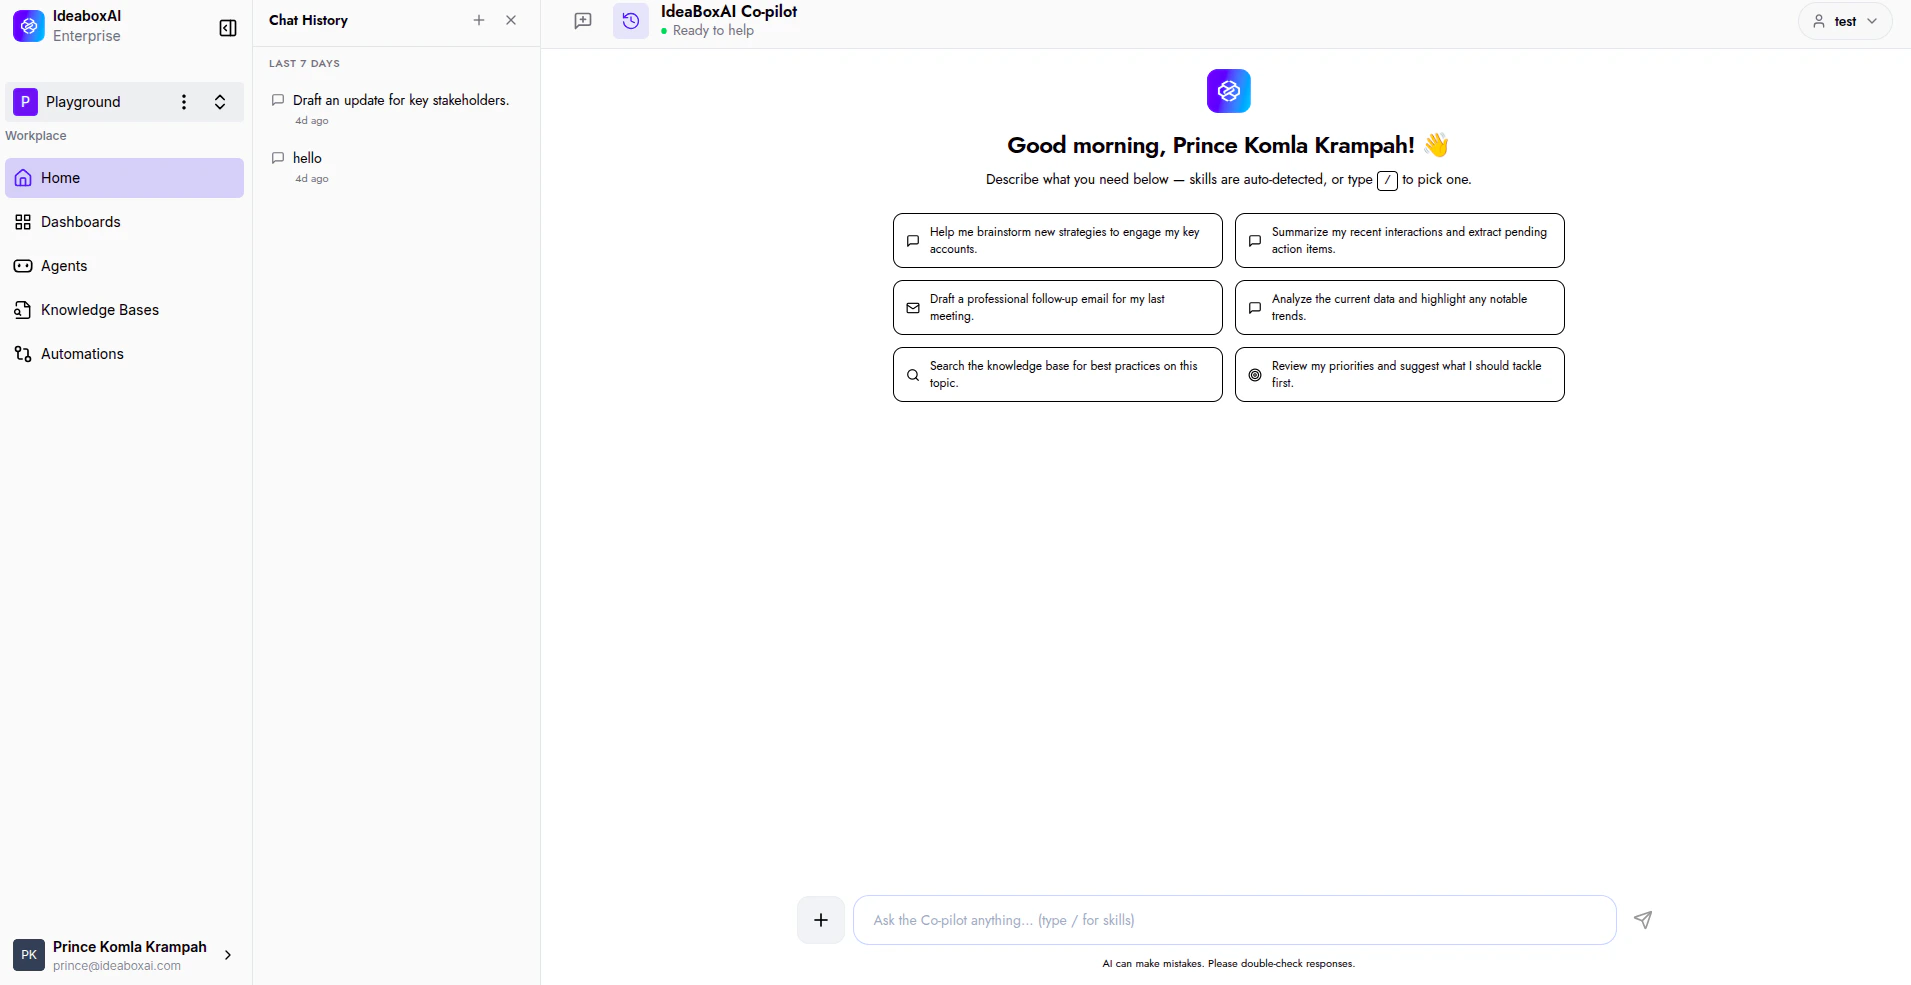This screenshot has height=985, width=1911.
Task: Go to Home in the sidebar
Action: click(x=124, y=178)
